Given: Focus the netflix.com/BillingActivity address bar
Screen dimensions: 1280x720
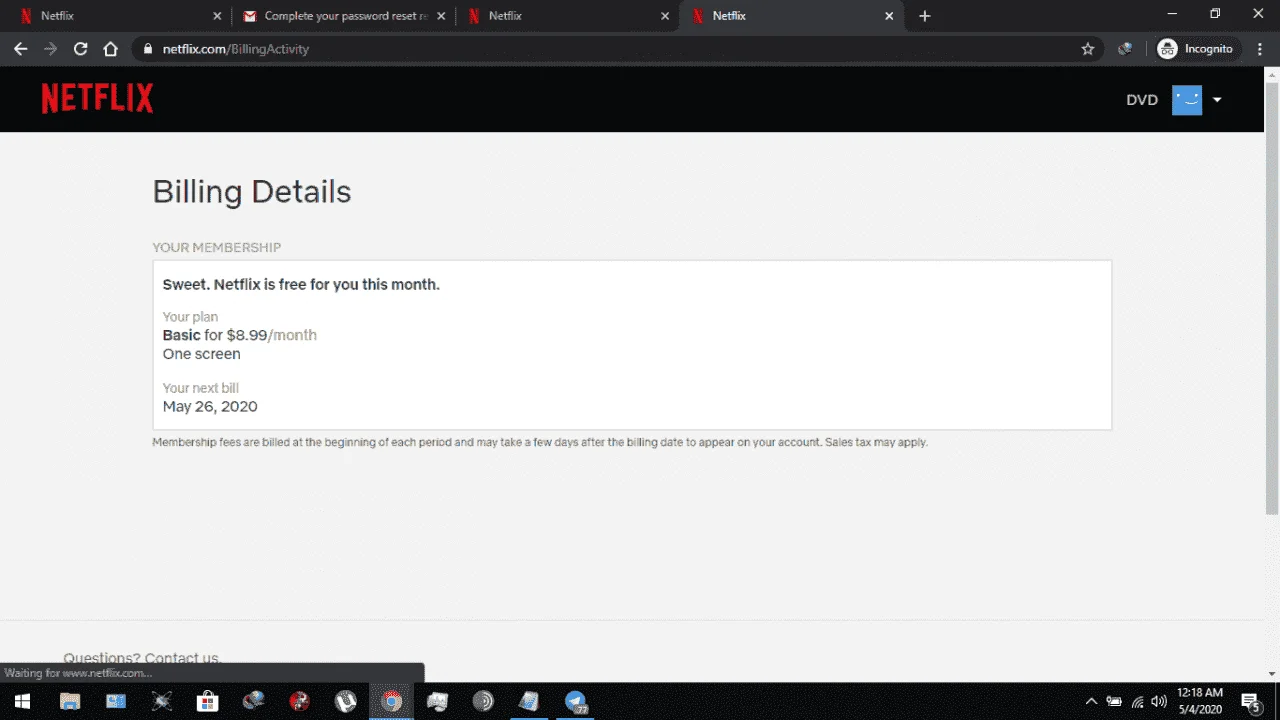Looking at the screenshot, I should click(x=610, y=48).
